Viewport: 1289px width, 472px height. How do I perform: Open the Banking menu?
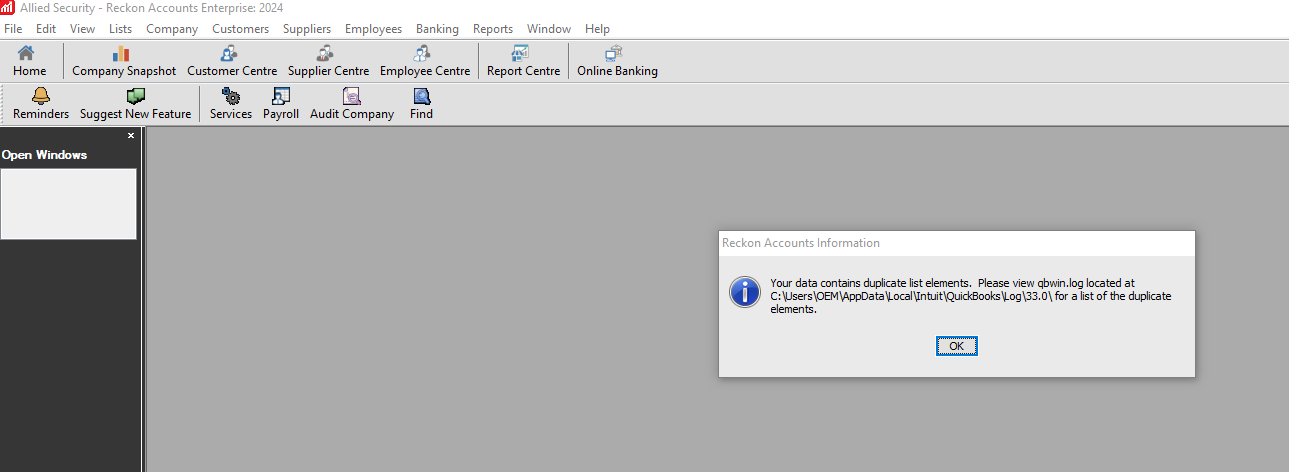pyautogui.click(x=437, y=29)
